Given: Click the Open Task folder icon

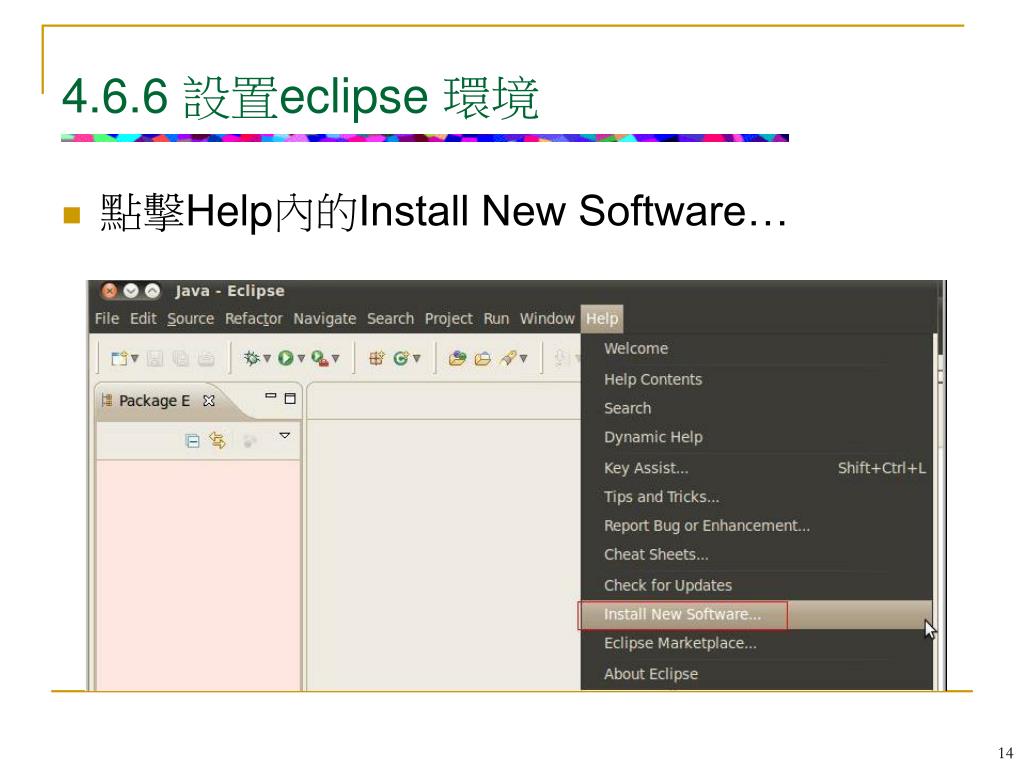Looking at the screenshot, I should (483, 359).
